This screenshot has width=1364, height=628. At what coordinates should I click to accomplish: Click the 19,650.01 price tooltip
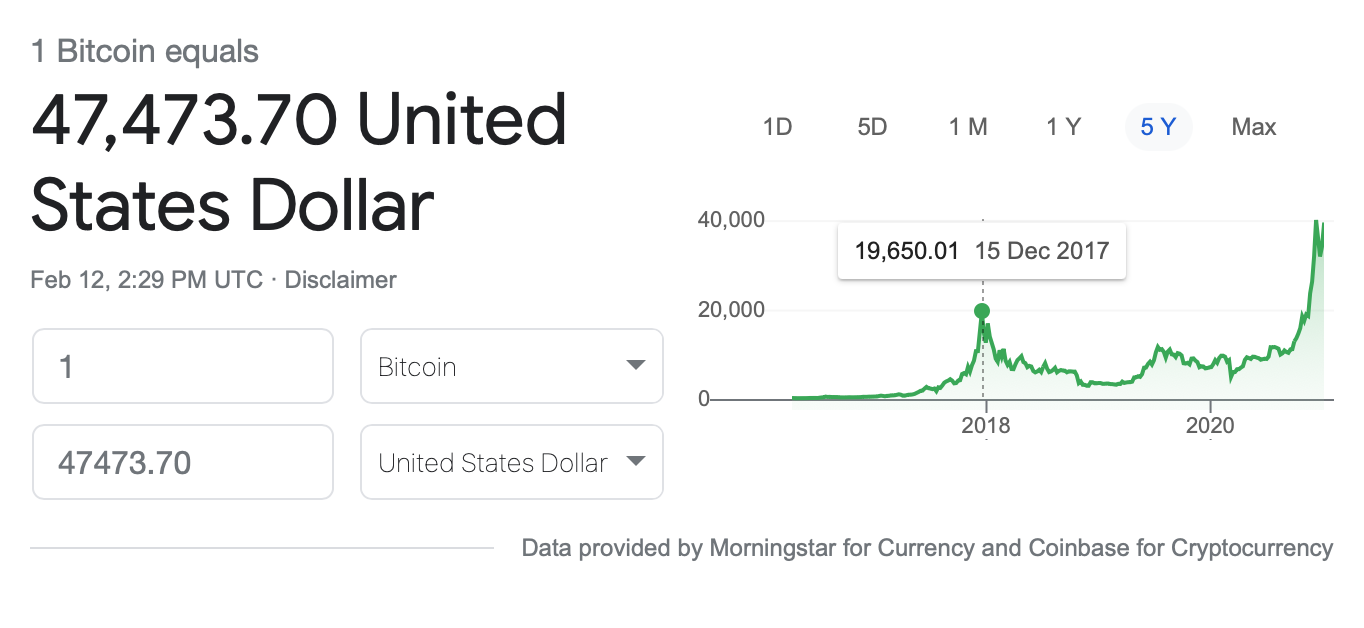coord(982,250)
